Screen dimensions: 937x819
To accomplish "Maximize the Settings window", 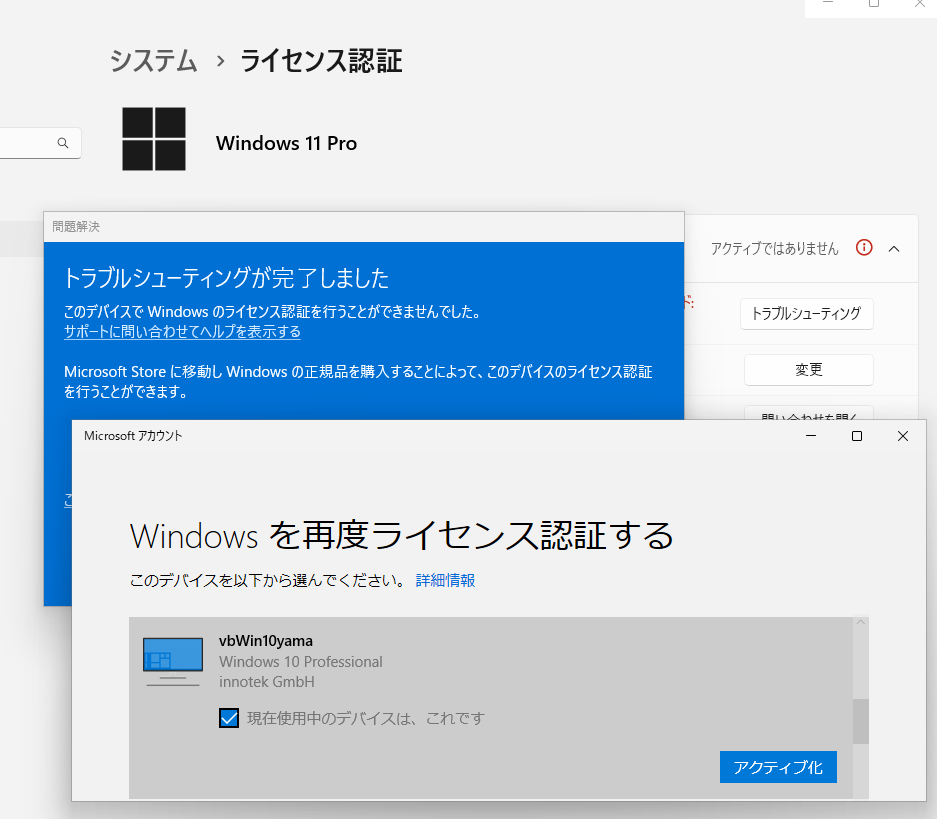I will click(873, 5).
